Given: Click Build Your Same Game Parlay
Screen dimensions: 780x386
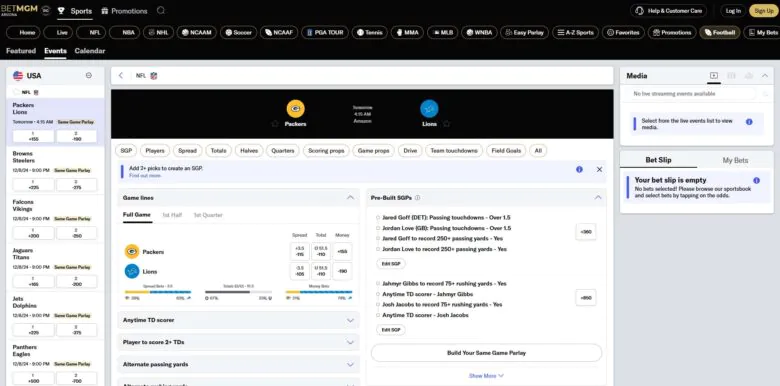Looking at the screenshot, I should (x=486, y=353).
